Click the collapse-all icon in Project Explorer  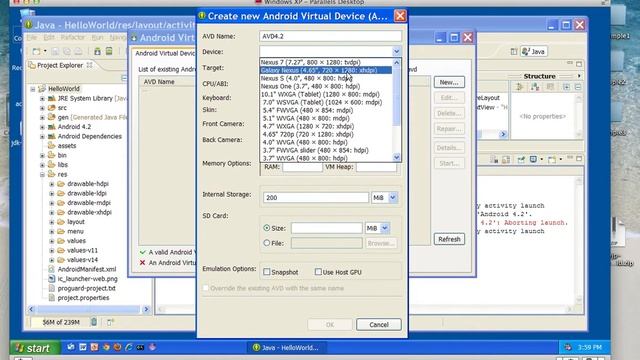pyautogui.click(x=124, y=78)
